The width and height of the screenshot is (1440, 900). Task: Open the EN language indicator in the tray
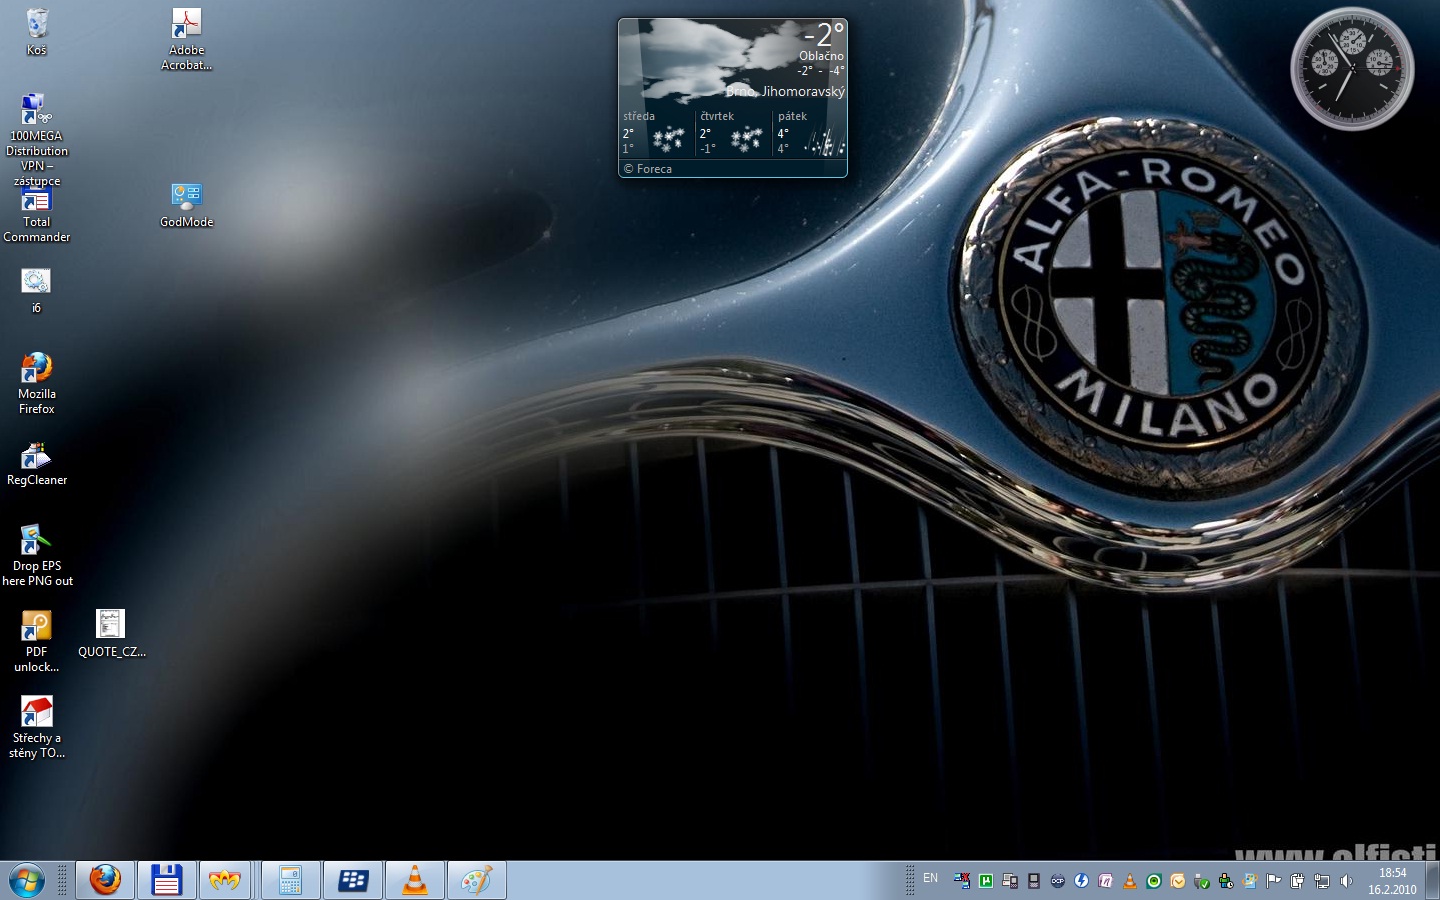pyautogui.click(x=930, y=879)
